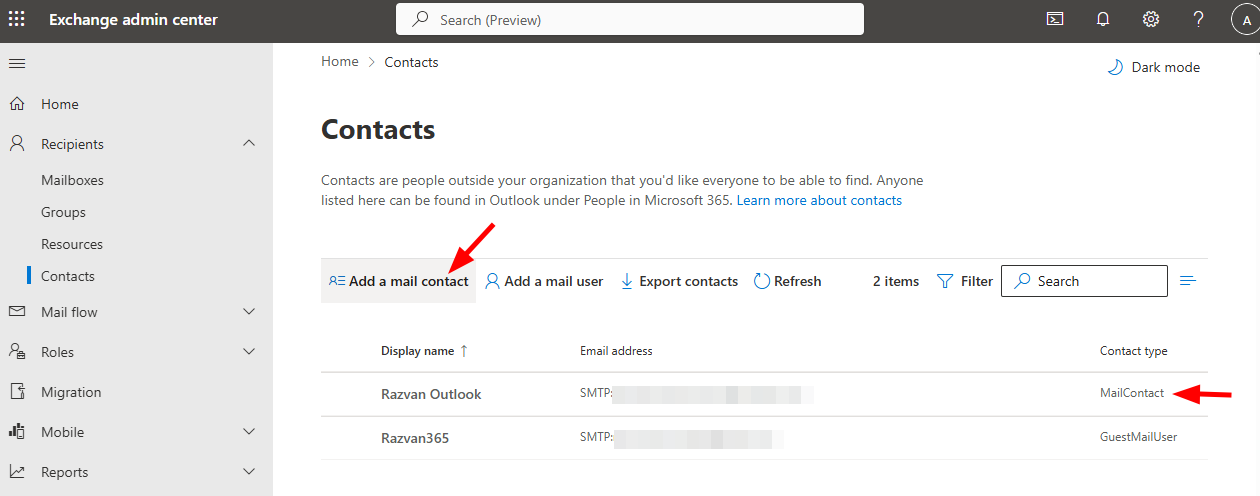Toggle Dark mode
The image size is (1260, 496).
pos(1153,67)
